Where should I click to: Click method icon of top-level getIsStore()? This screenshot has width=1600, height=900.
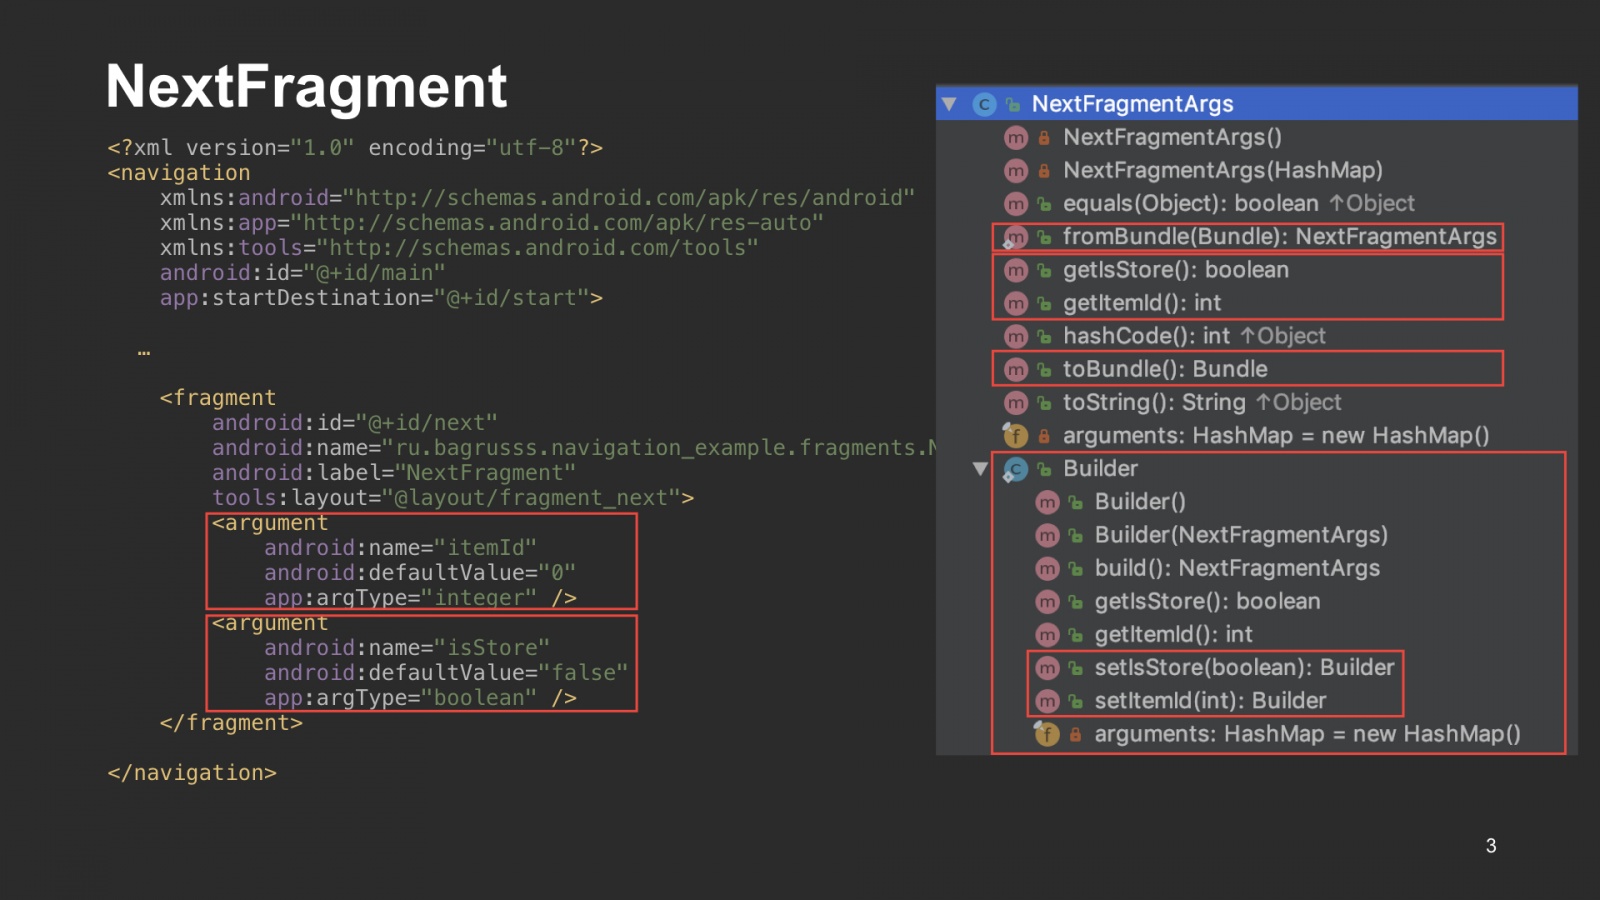coord(1016,270)
